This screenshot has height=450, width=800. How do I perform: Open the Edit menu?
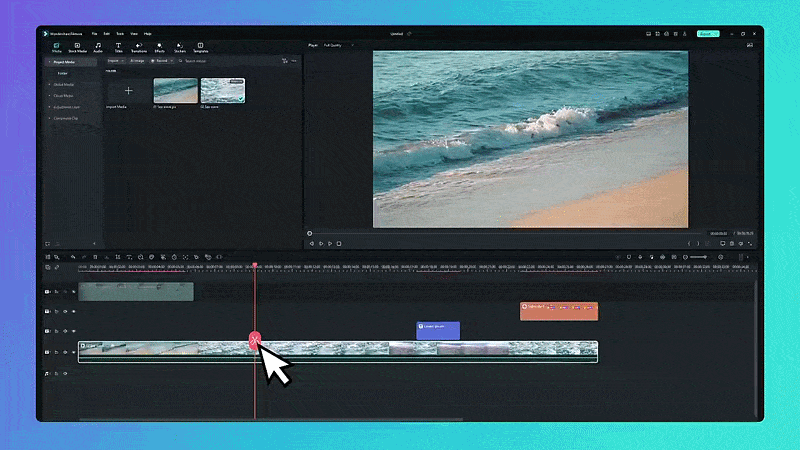tap(107, 34)
